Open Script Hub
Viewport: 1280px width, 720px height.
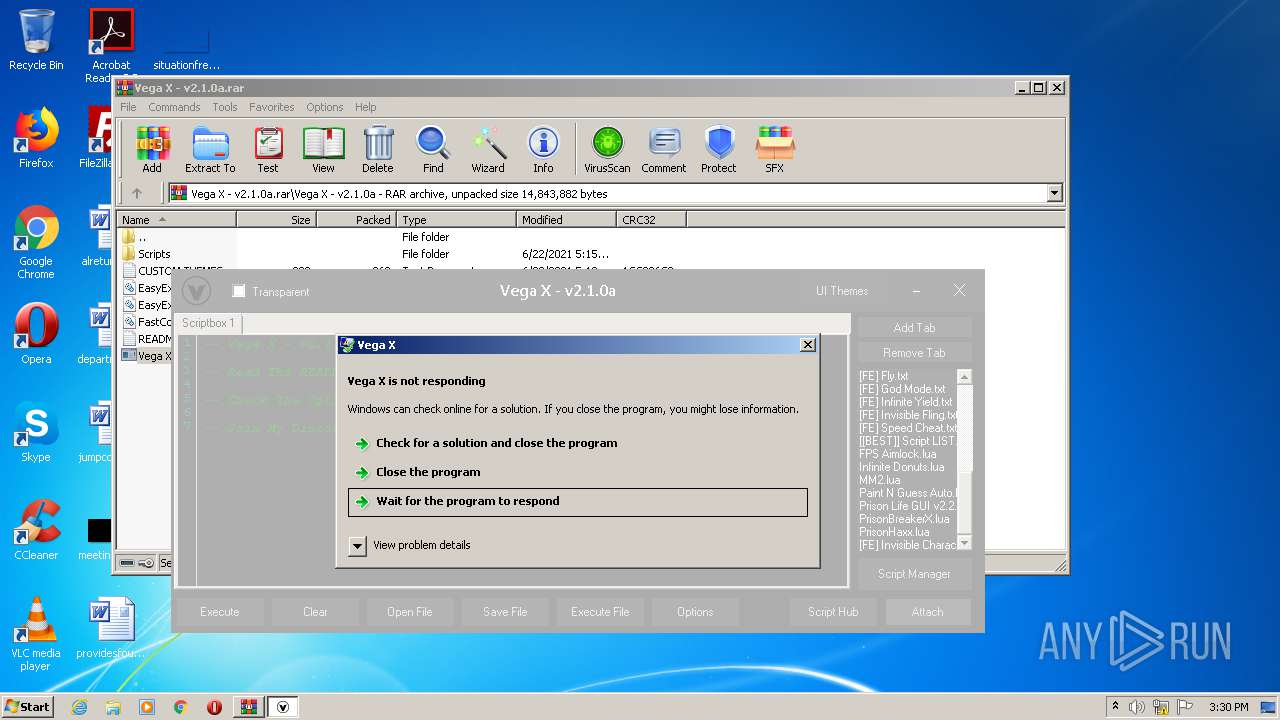[x=833, y=612]
